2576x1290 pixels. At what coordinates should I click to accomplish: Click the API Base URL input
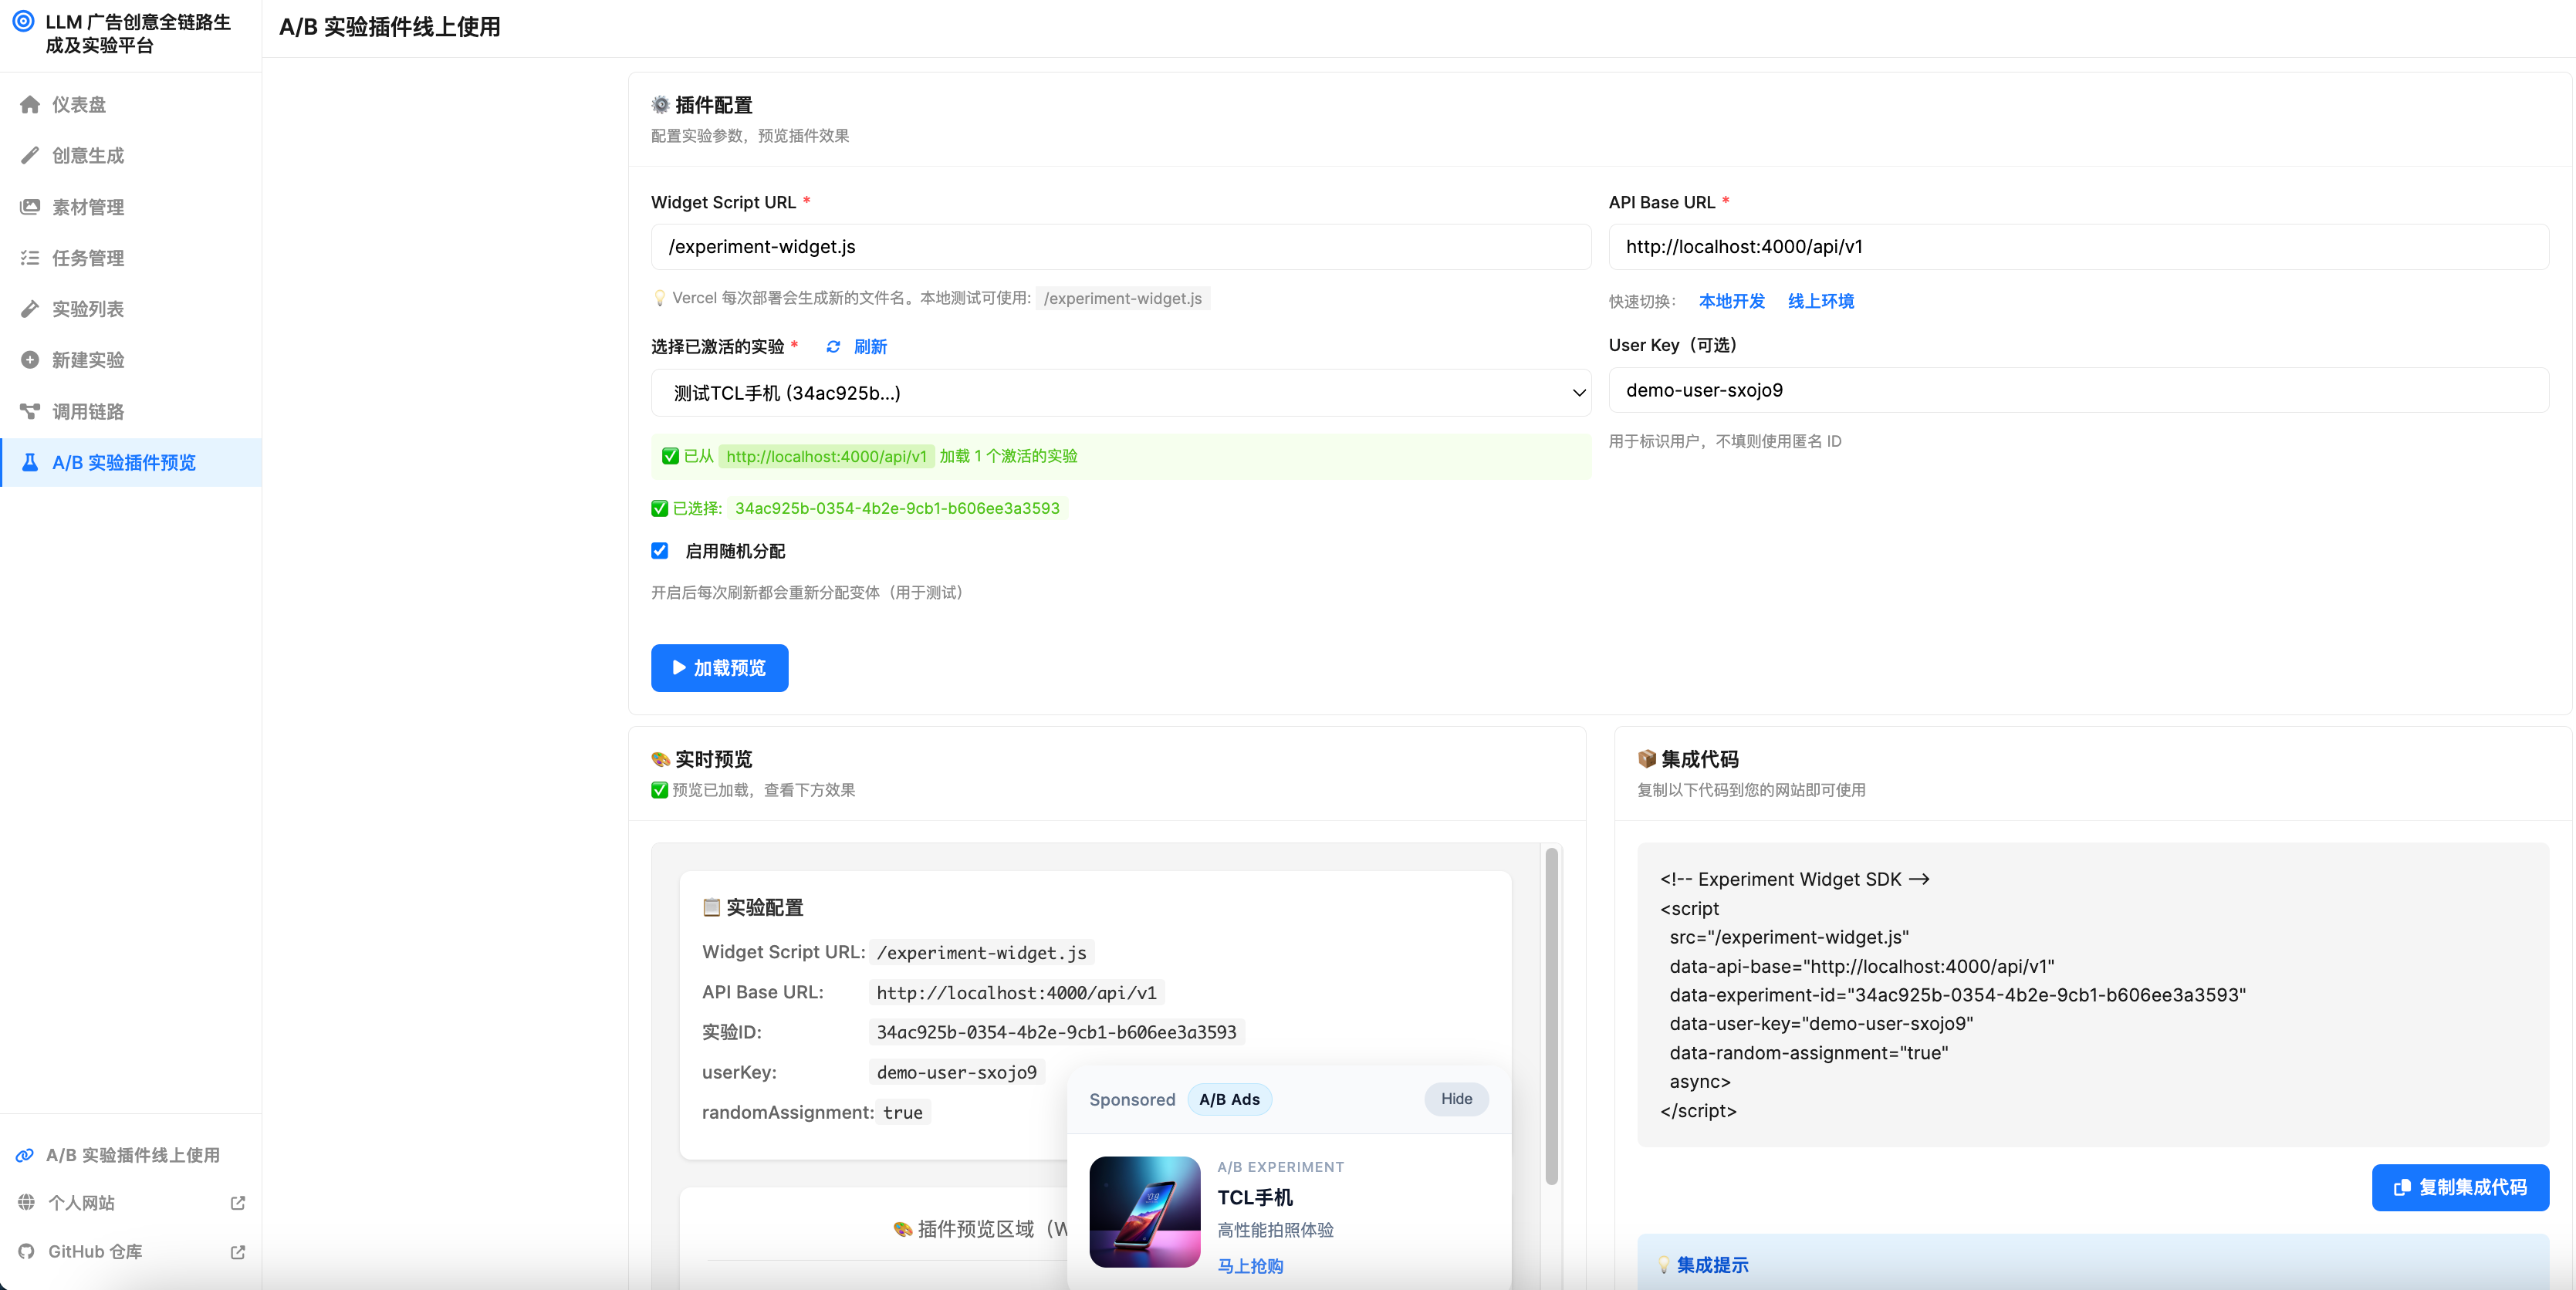(x=2078, y=247)
